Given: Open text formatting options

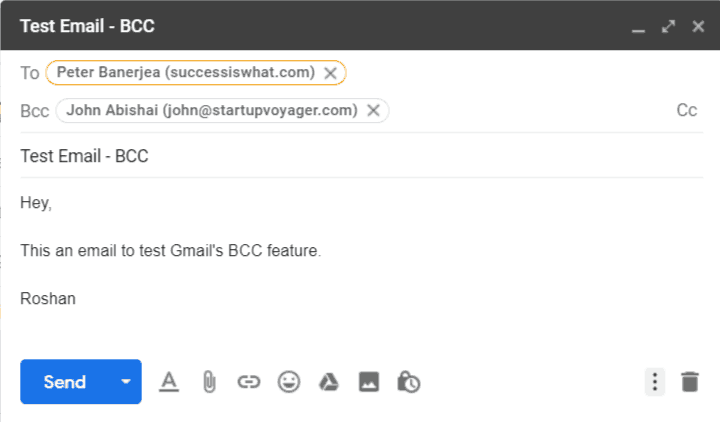Looking at the screenshot, I should tap(169, 381).
